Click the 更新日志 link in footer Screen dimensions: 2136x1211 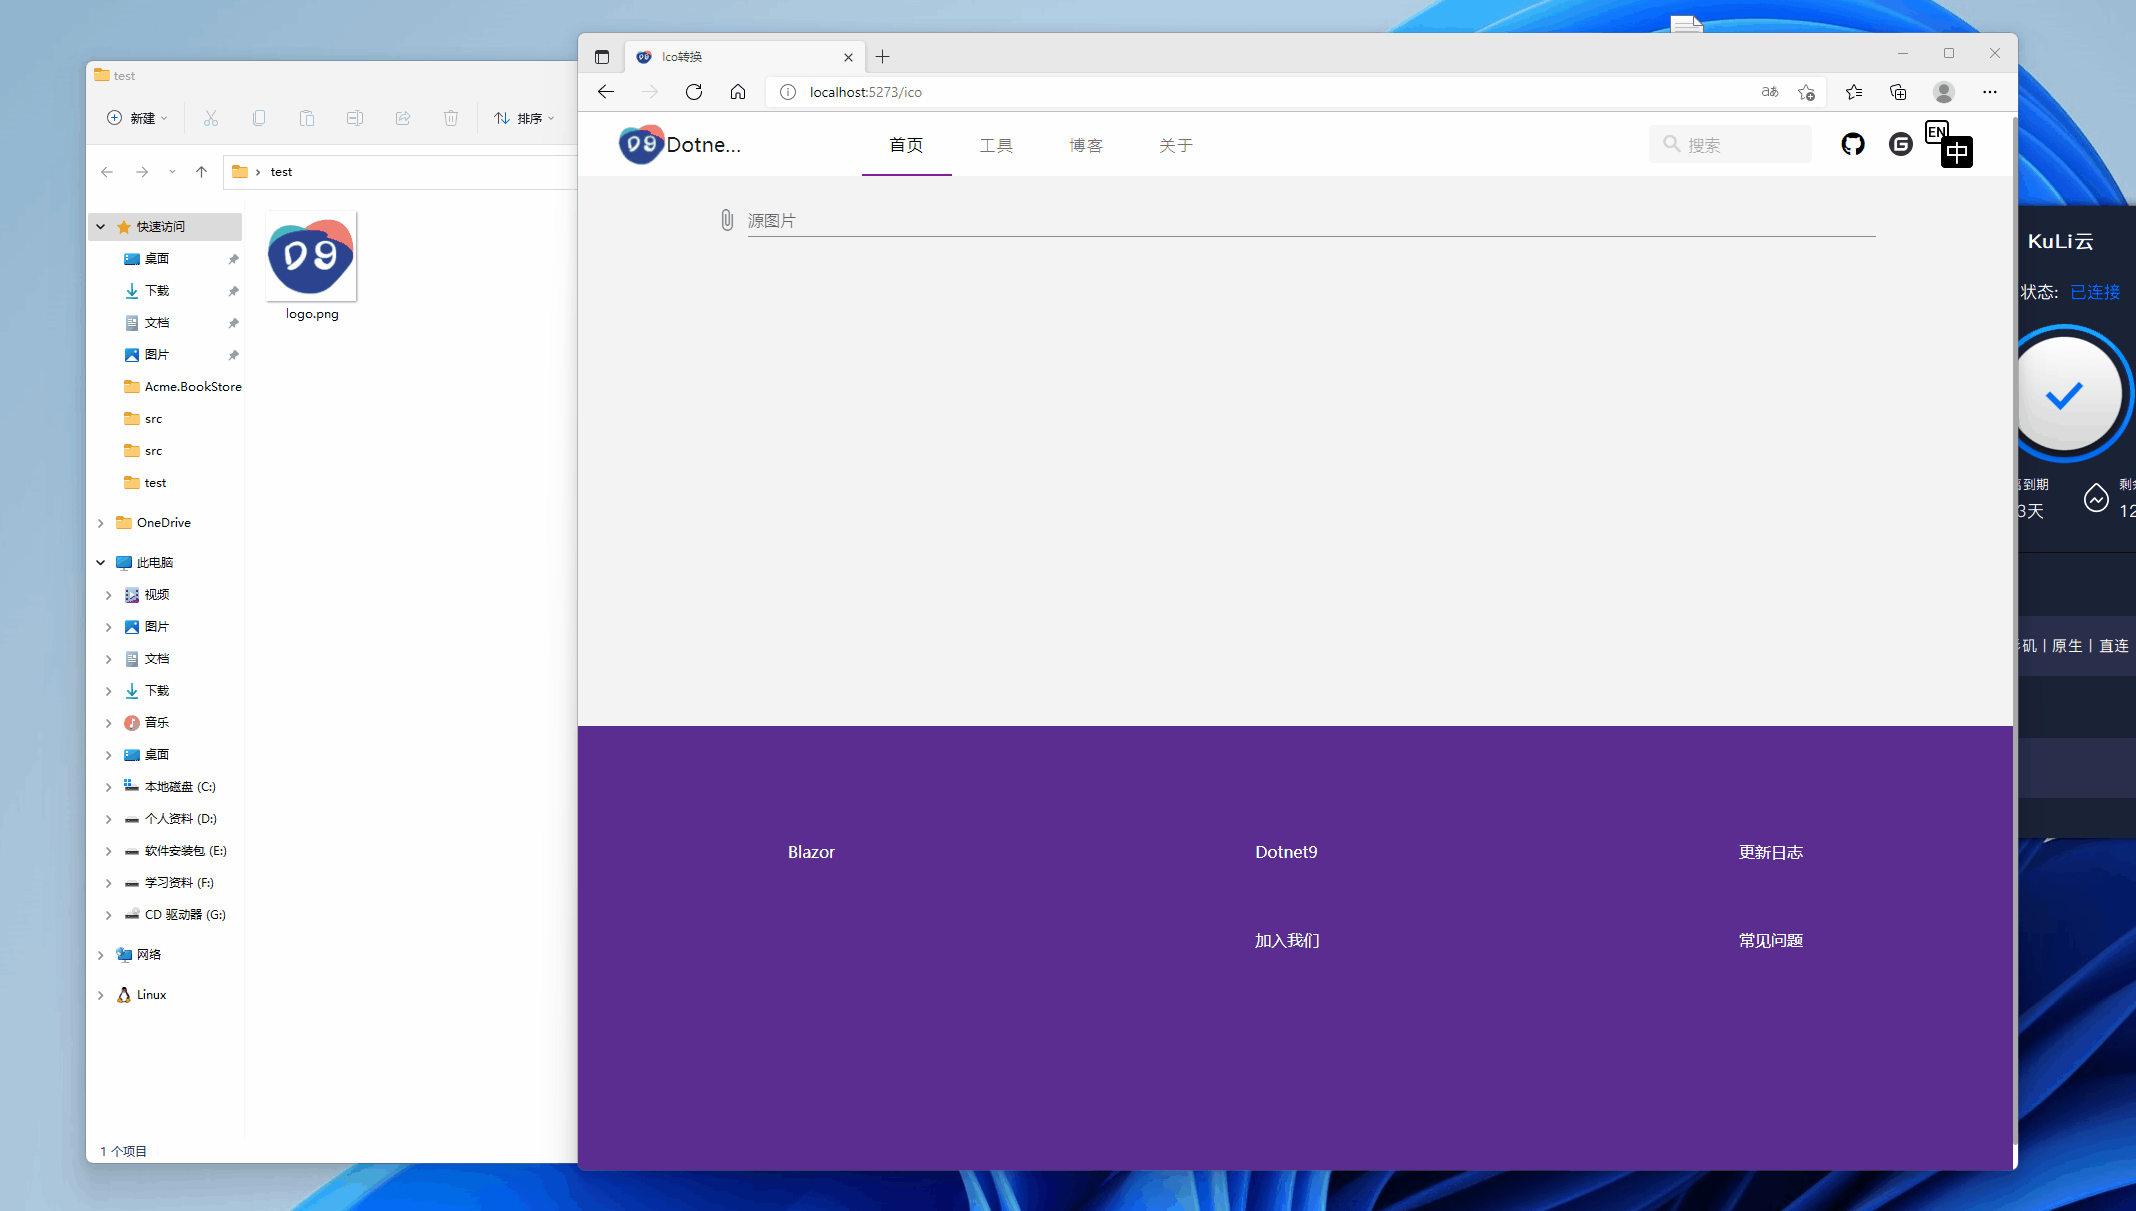(x=1771, y=851)
